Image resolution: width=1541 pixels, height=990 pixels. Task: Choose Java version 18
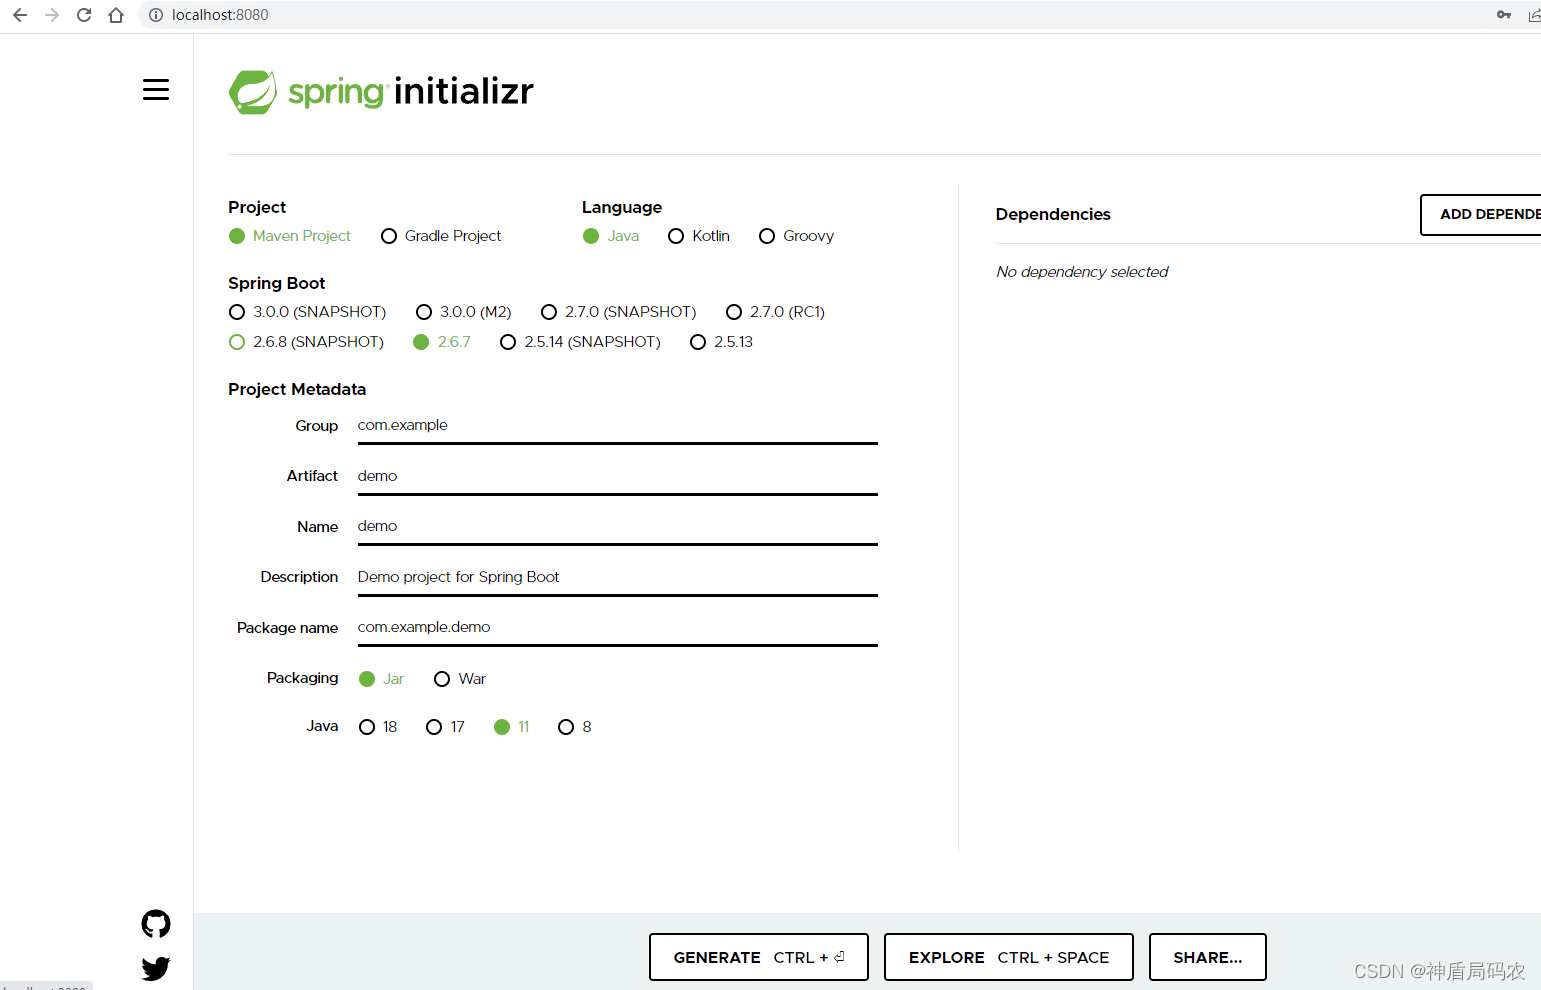(x=378, y=727)
